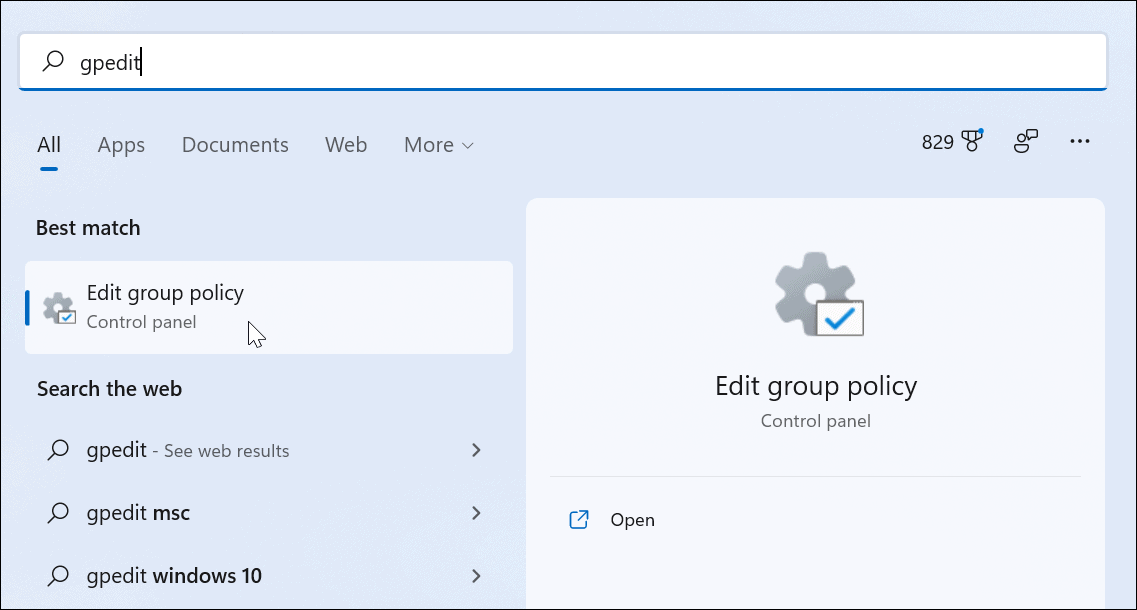Switch to the Documents tab
Viewport: 1137px width, 610px height.
235,145
